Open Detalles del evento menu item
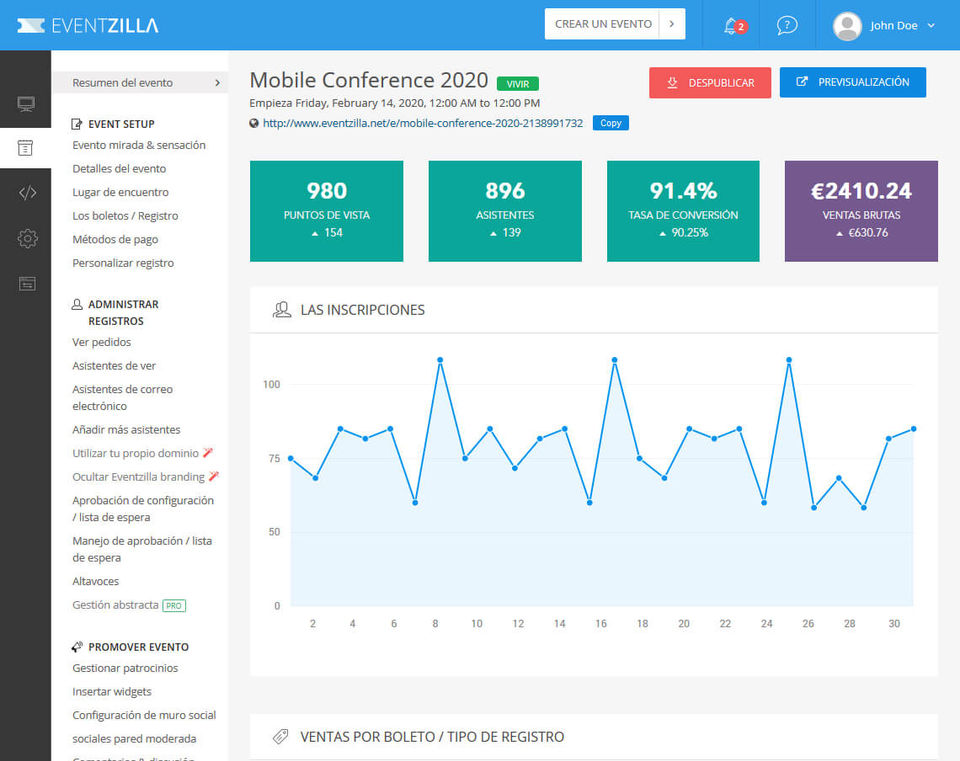 click(119, 169)
